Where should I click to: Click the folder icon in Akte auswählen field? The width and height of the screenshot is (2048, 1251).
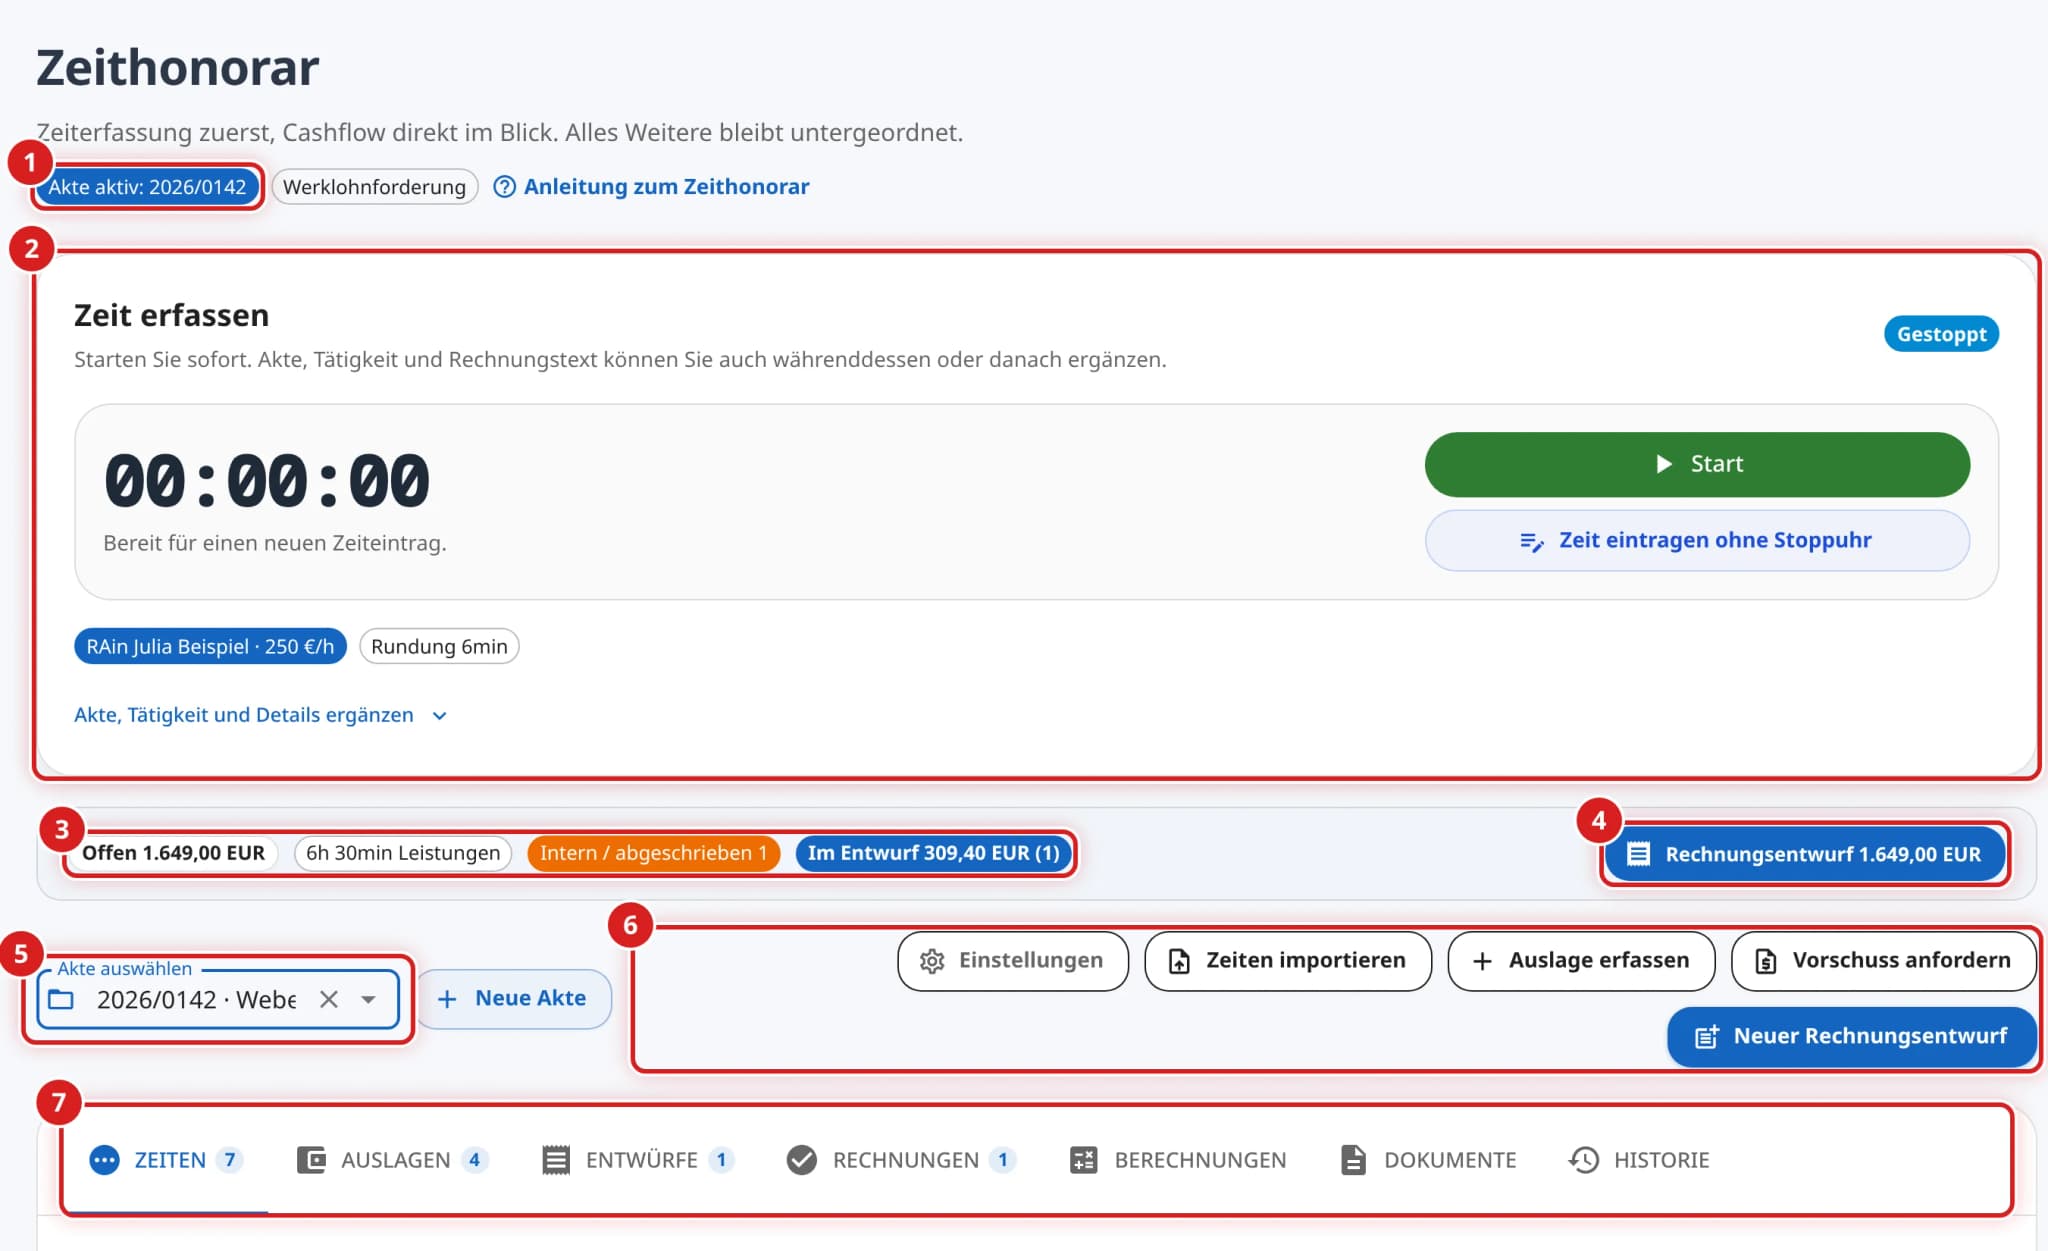[62, 999]
